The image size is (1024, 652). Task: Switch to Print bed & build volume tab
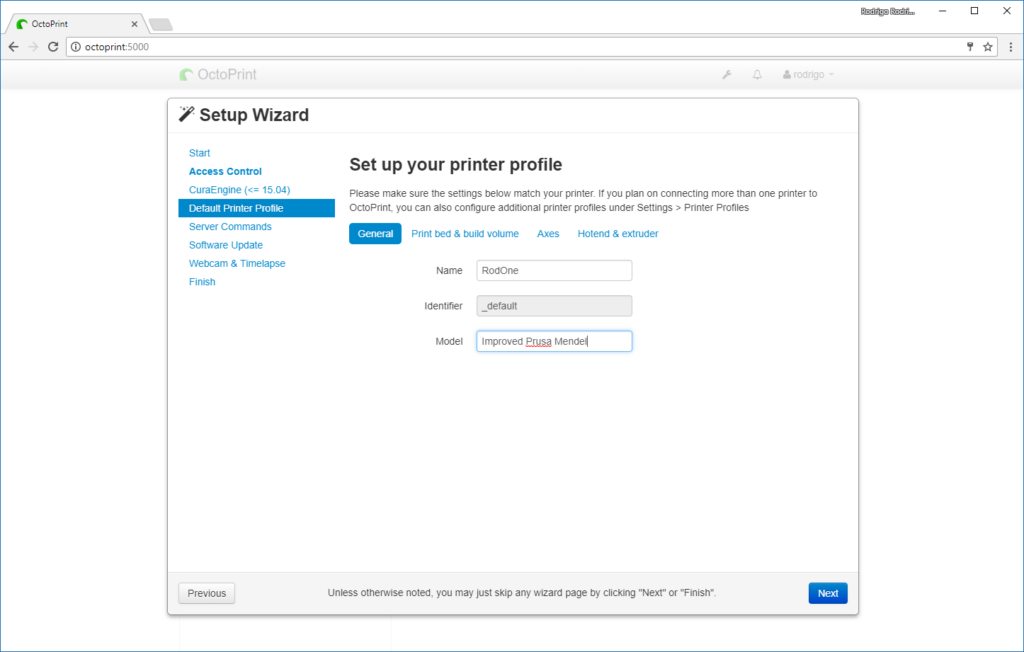[465, 233]
